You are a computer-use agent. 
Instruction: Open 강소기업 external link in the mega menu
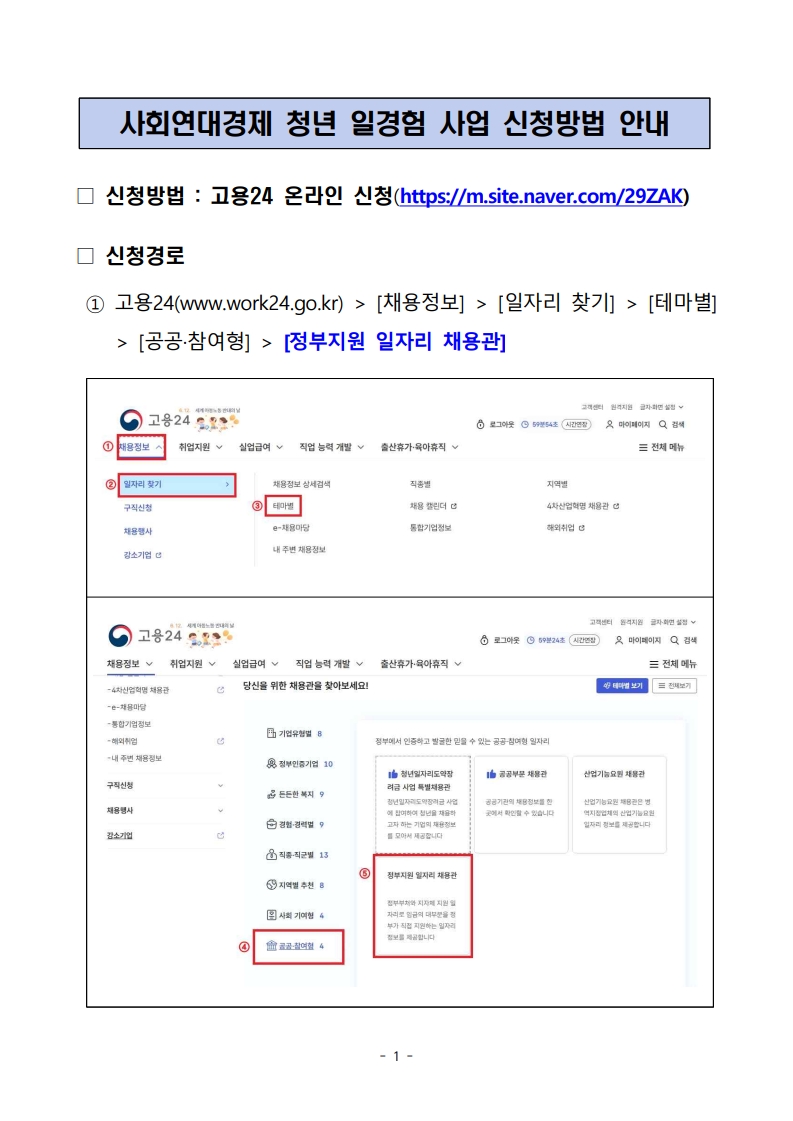pos(143,555)
